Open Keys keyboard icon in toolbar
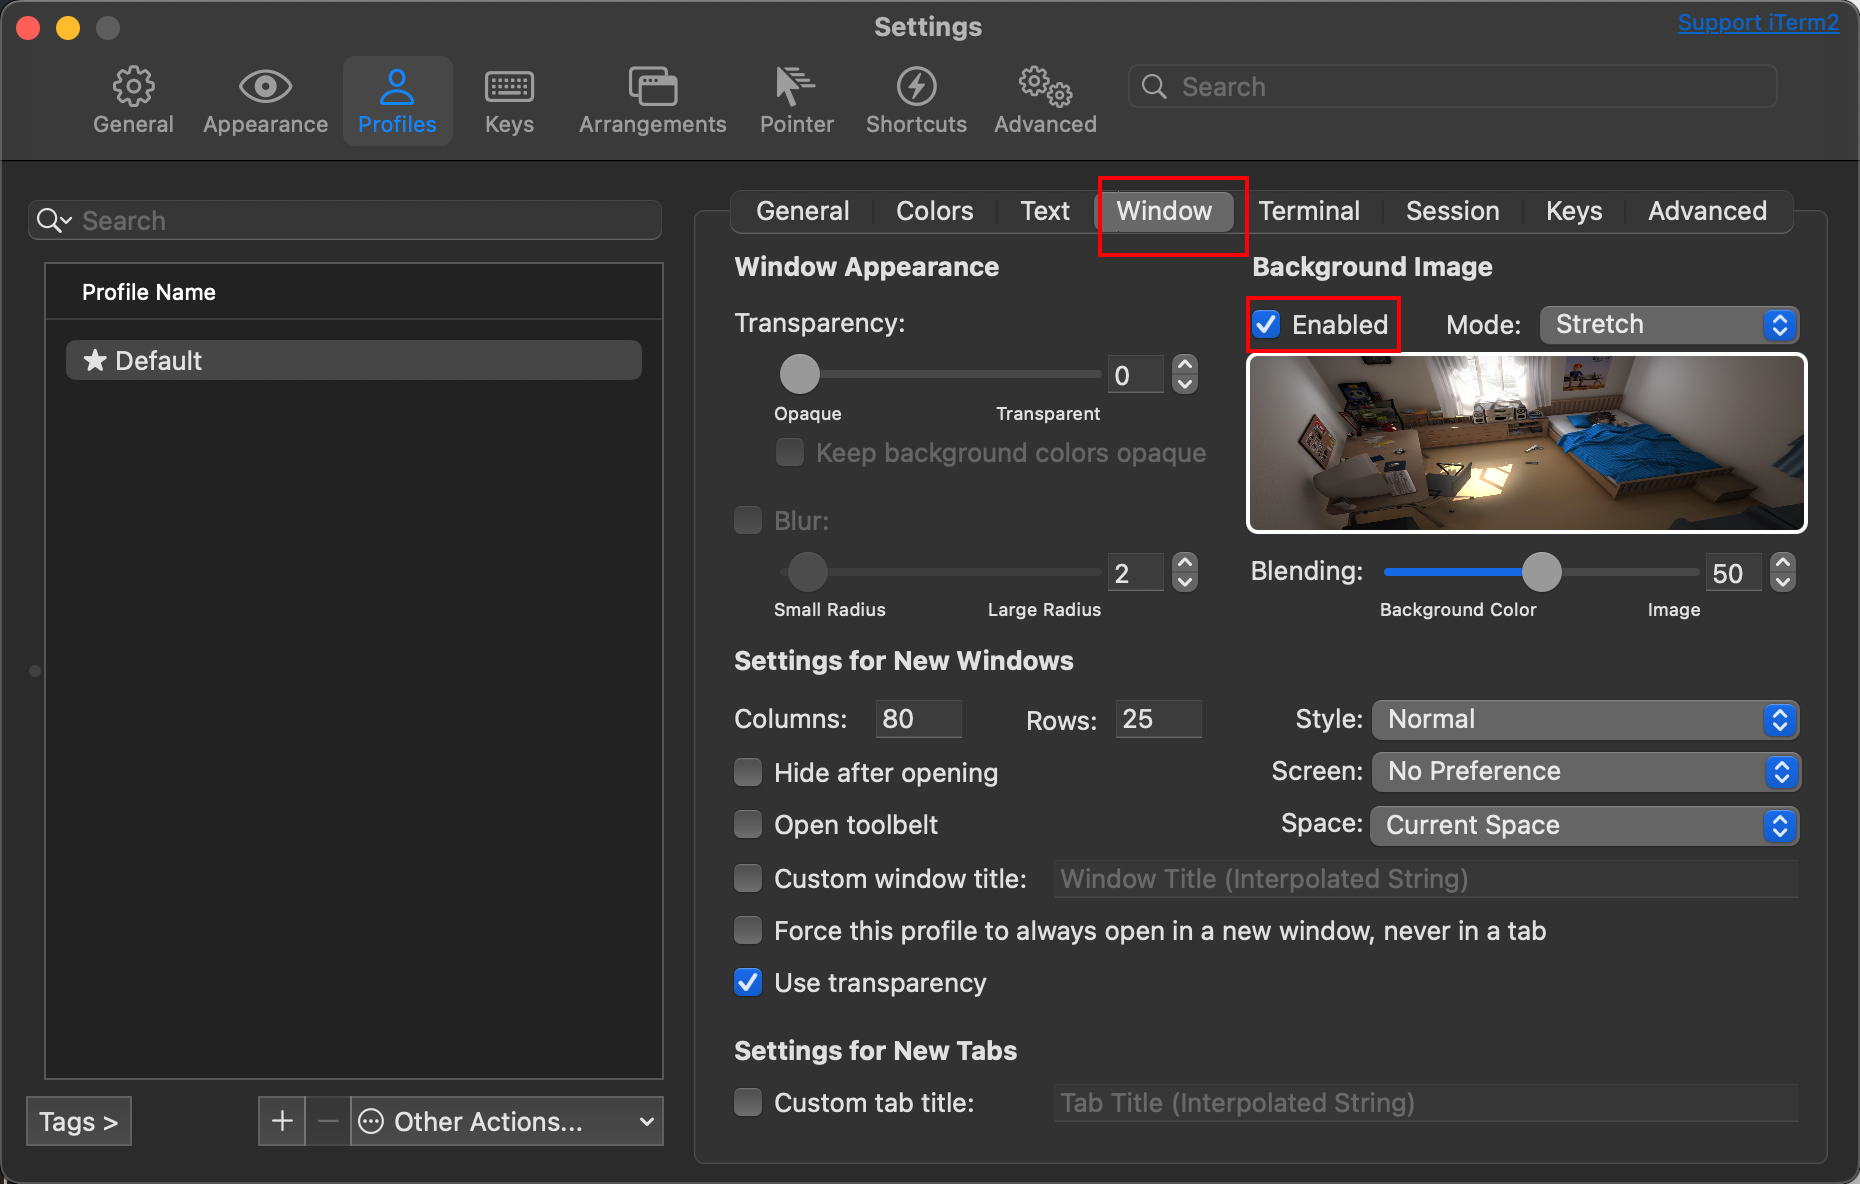Screen dimensions: 1860x1184 tap(509, 88)
